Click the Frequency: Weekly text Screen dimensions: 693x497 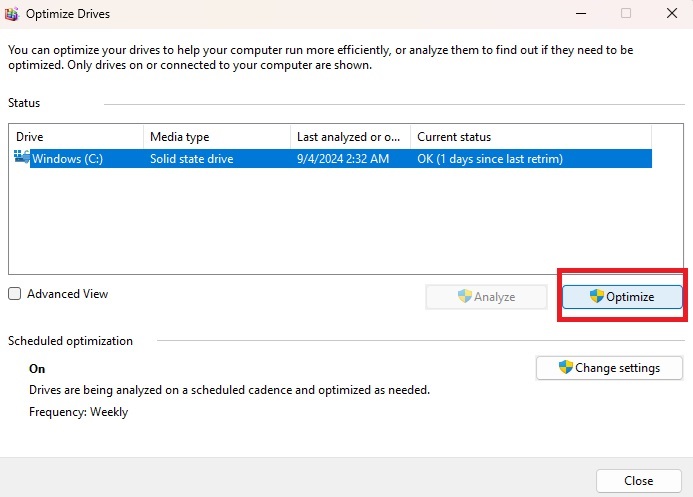pyautogui.click(x=79, y=412)
